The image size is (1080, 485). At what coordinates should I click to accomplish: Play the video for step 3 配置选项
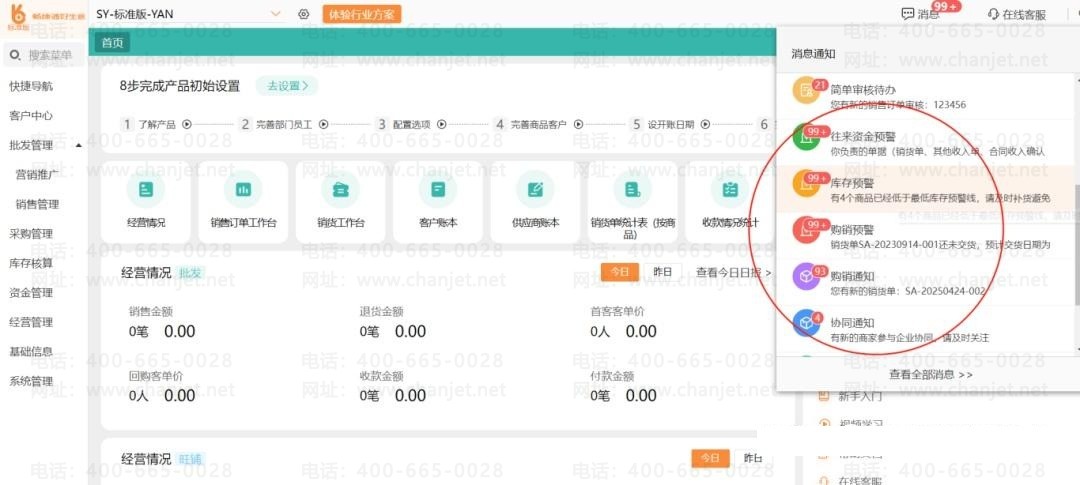click(442, 125)
